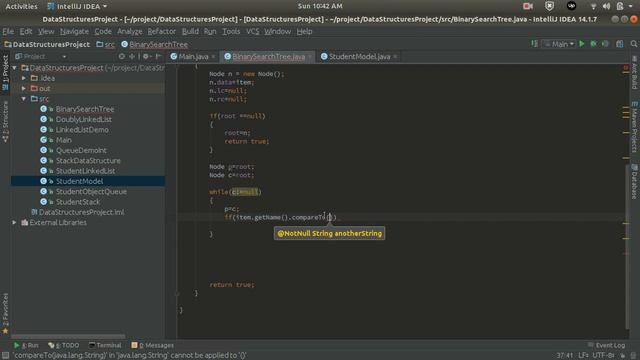Select BinarySearchTree in project tree
Viewport: 640px width, 360px height.
tap(85, 109)
